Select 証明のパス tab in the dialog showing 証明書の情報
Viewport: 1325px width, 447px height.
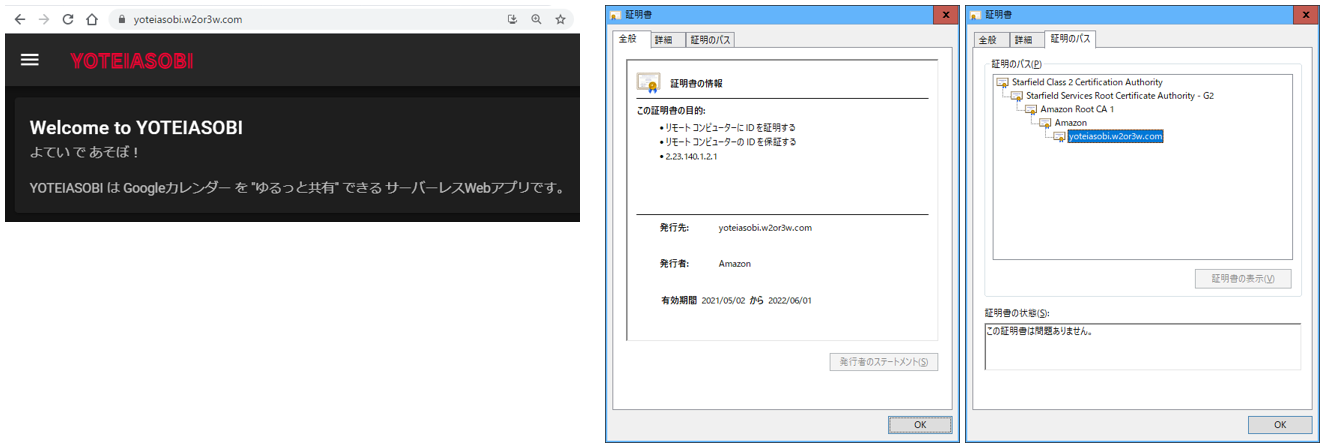point(711,40)
